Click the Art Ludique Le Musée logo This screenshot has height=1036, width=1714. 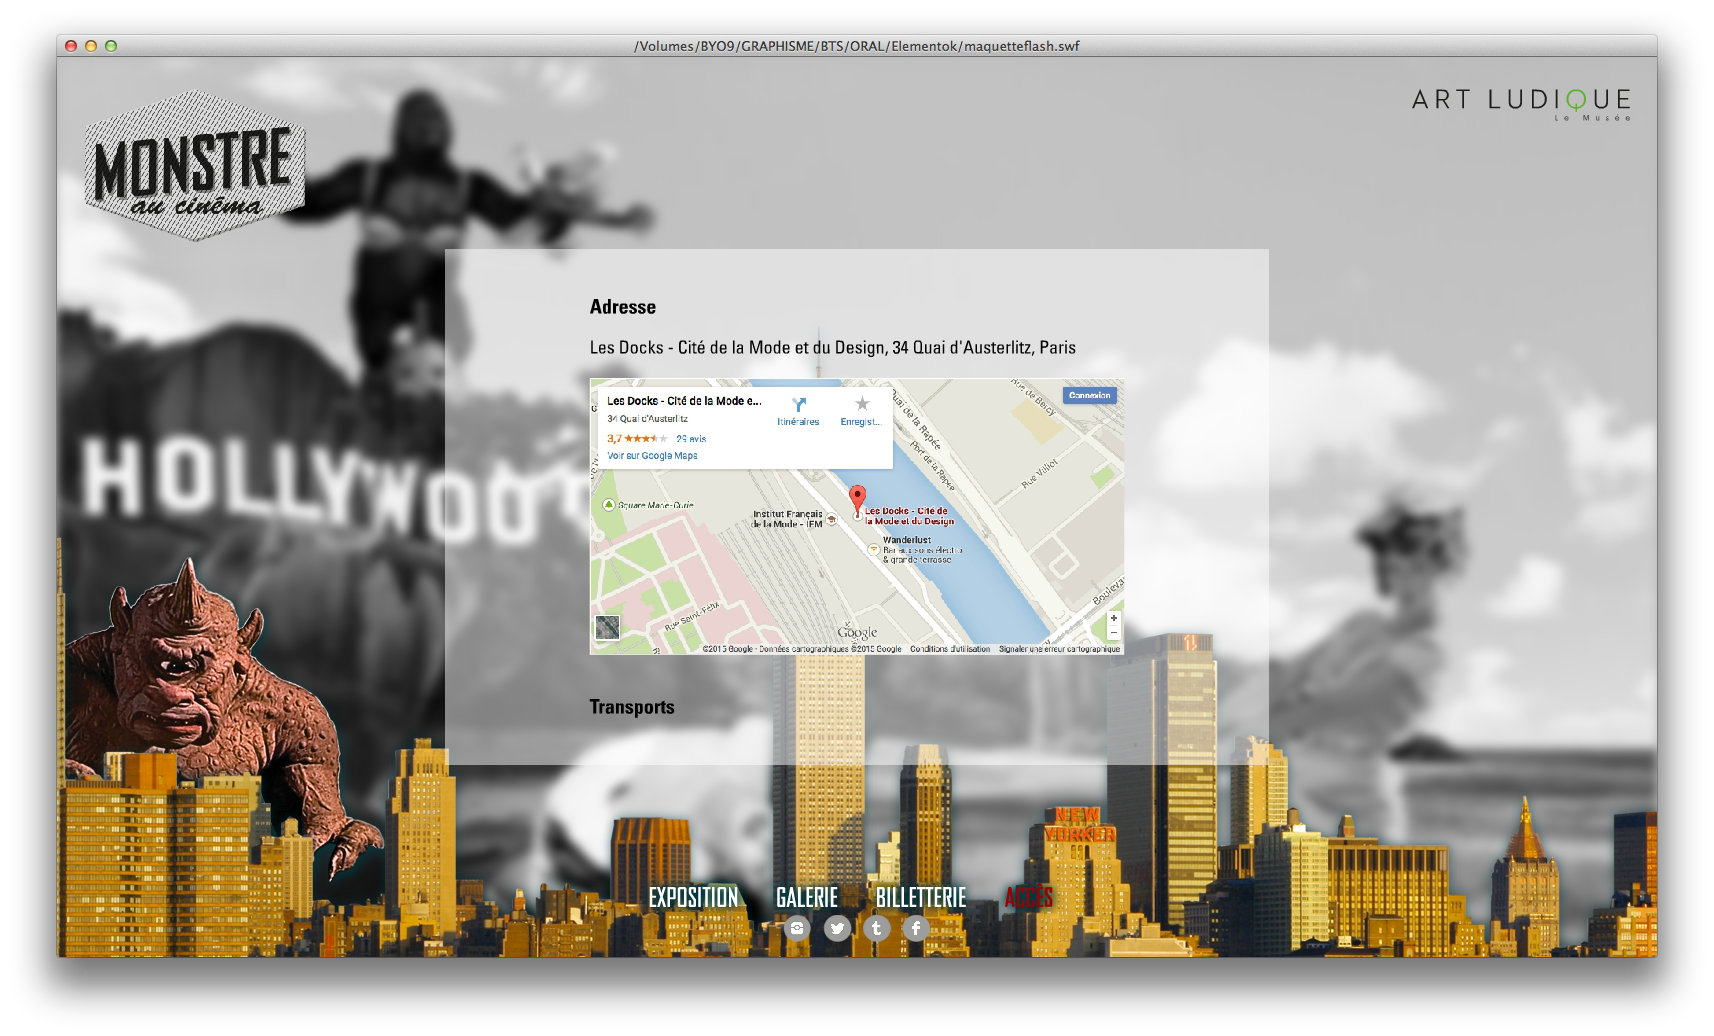(x=1521, y=104)
